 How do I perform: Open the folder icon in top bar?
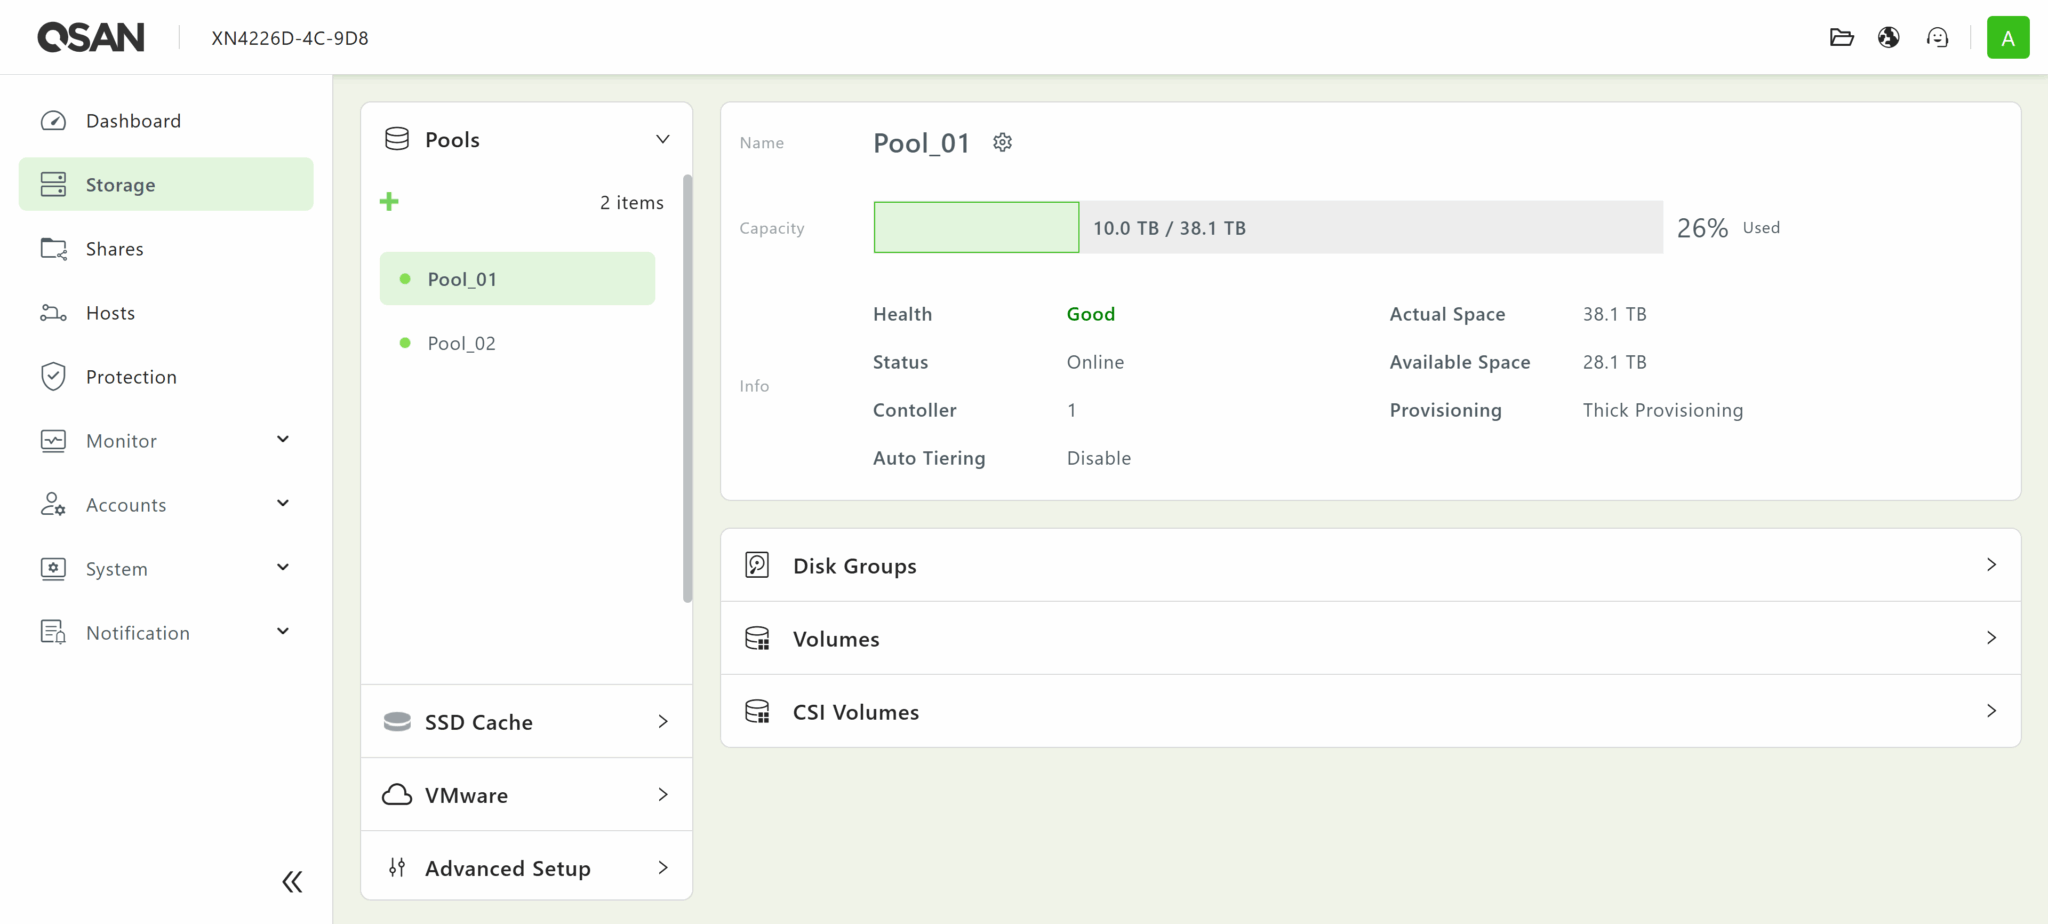[x=1841, y=38]
